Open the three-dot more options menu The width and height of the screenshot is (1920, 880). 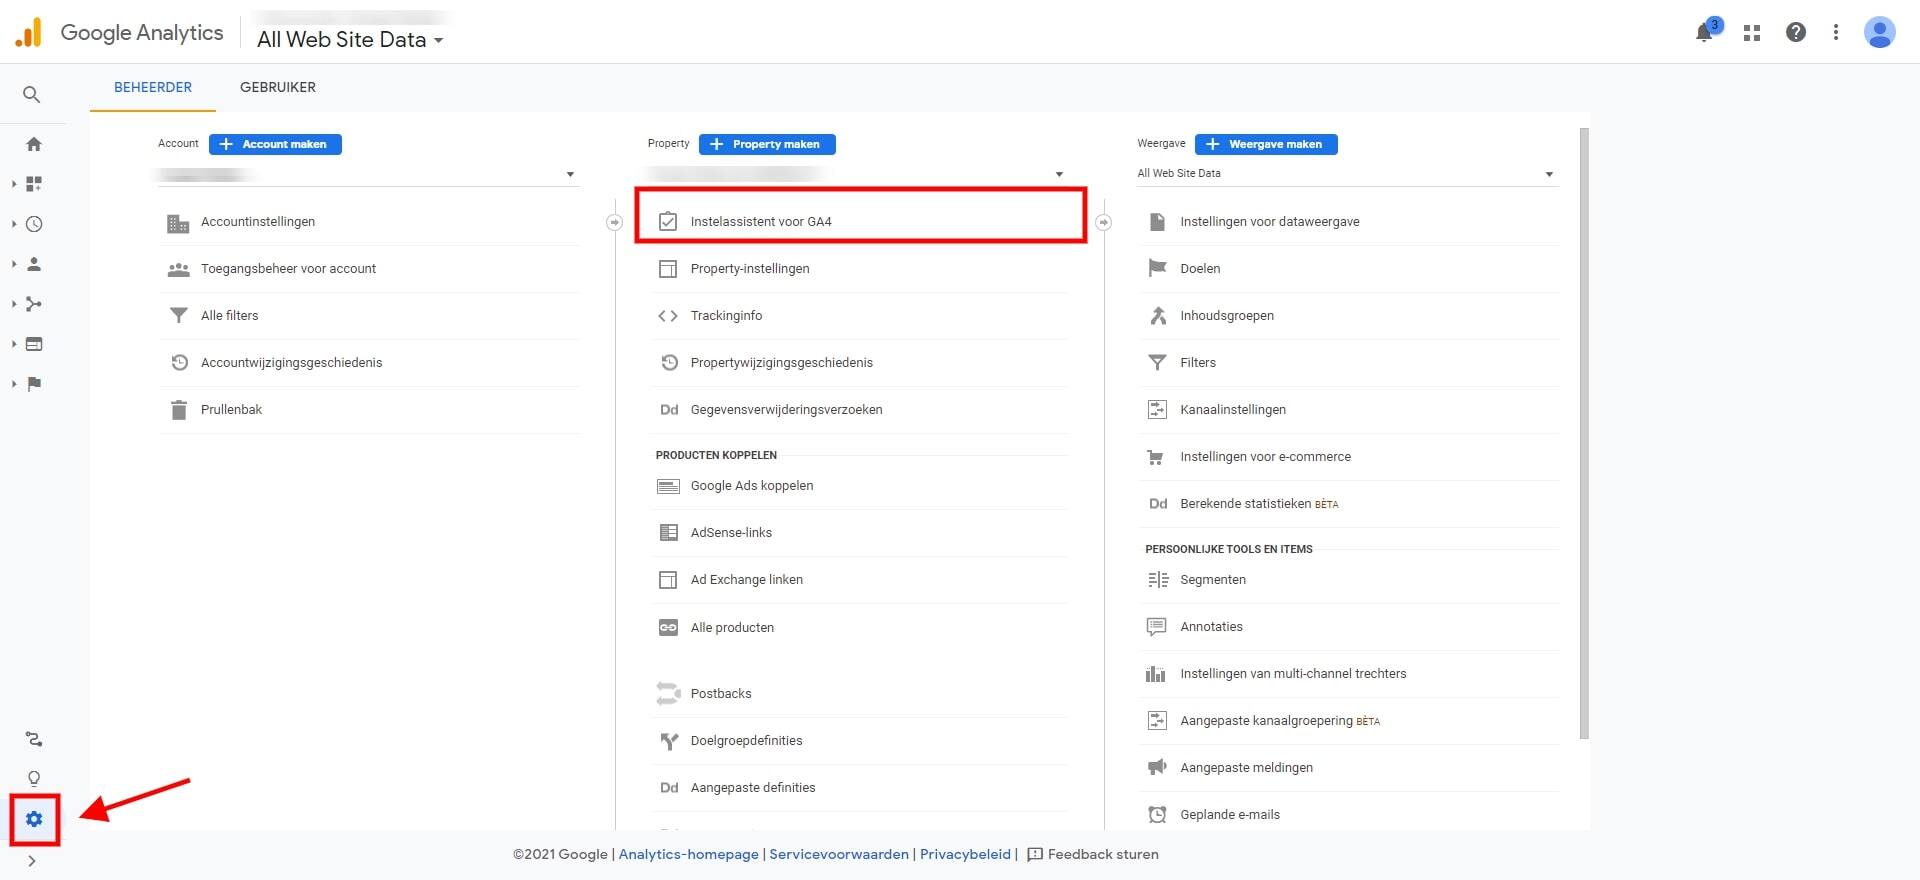(1836, 32)
